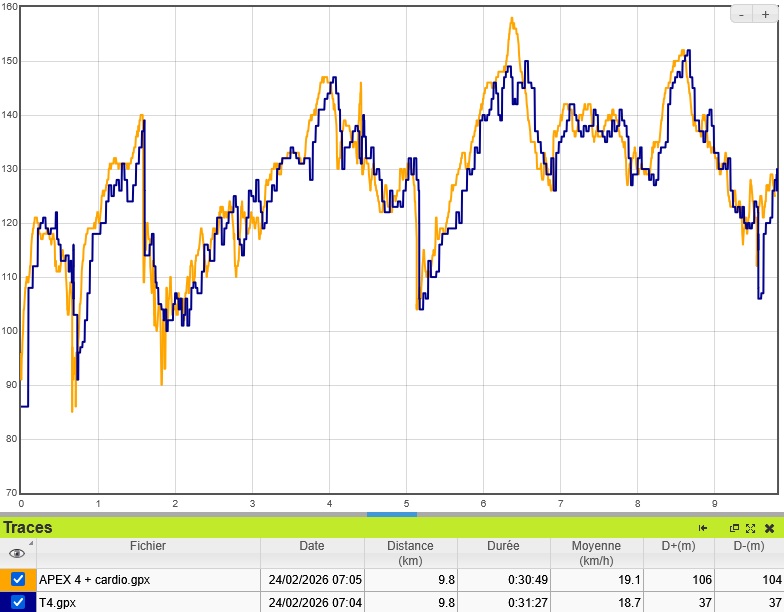Click the blue splitter handle above Traces panel

(x=391, y=514)
